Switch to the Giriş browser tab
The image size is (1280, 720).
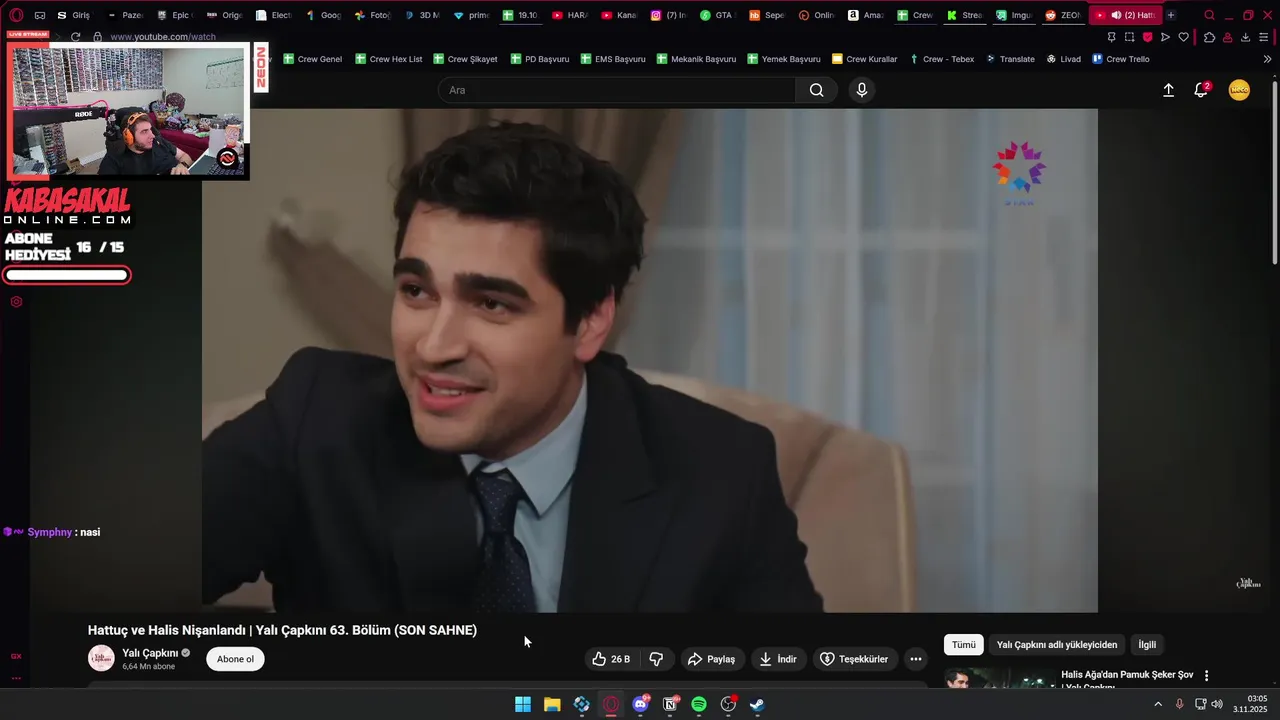coord(73,15)
